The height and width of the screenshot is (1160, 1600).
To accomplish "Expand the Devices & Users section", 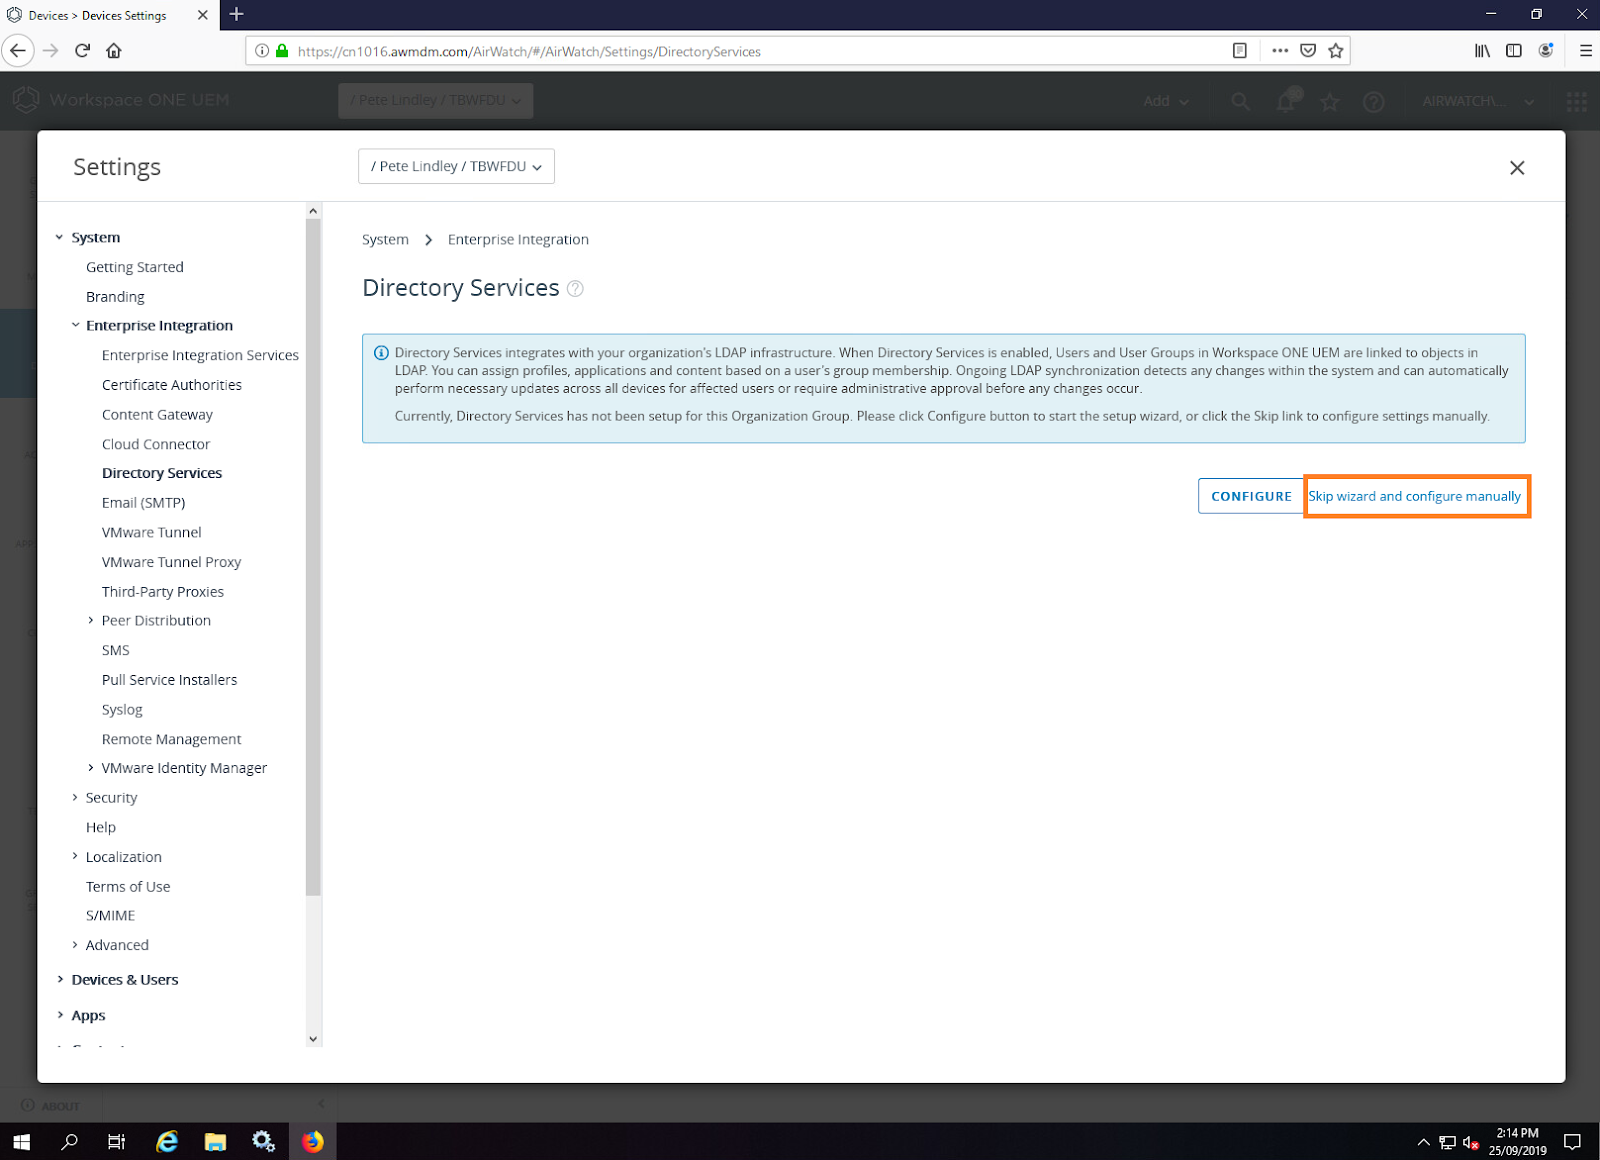I will [60, 980].
